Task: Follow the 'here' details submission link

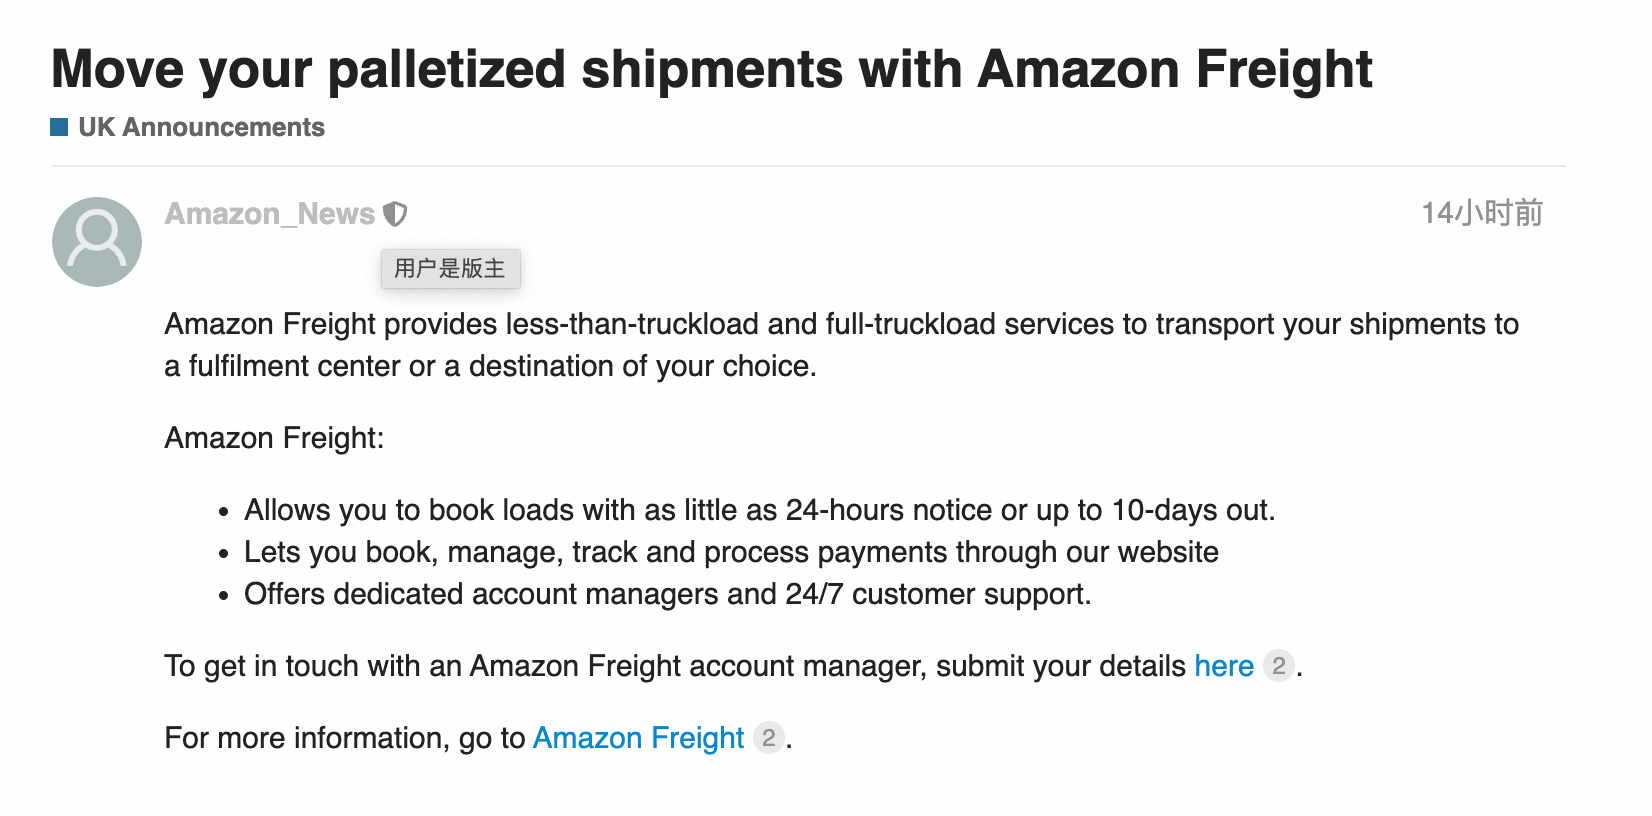Action: coord(1224,666)
